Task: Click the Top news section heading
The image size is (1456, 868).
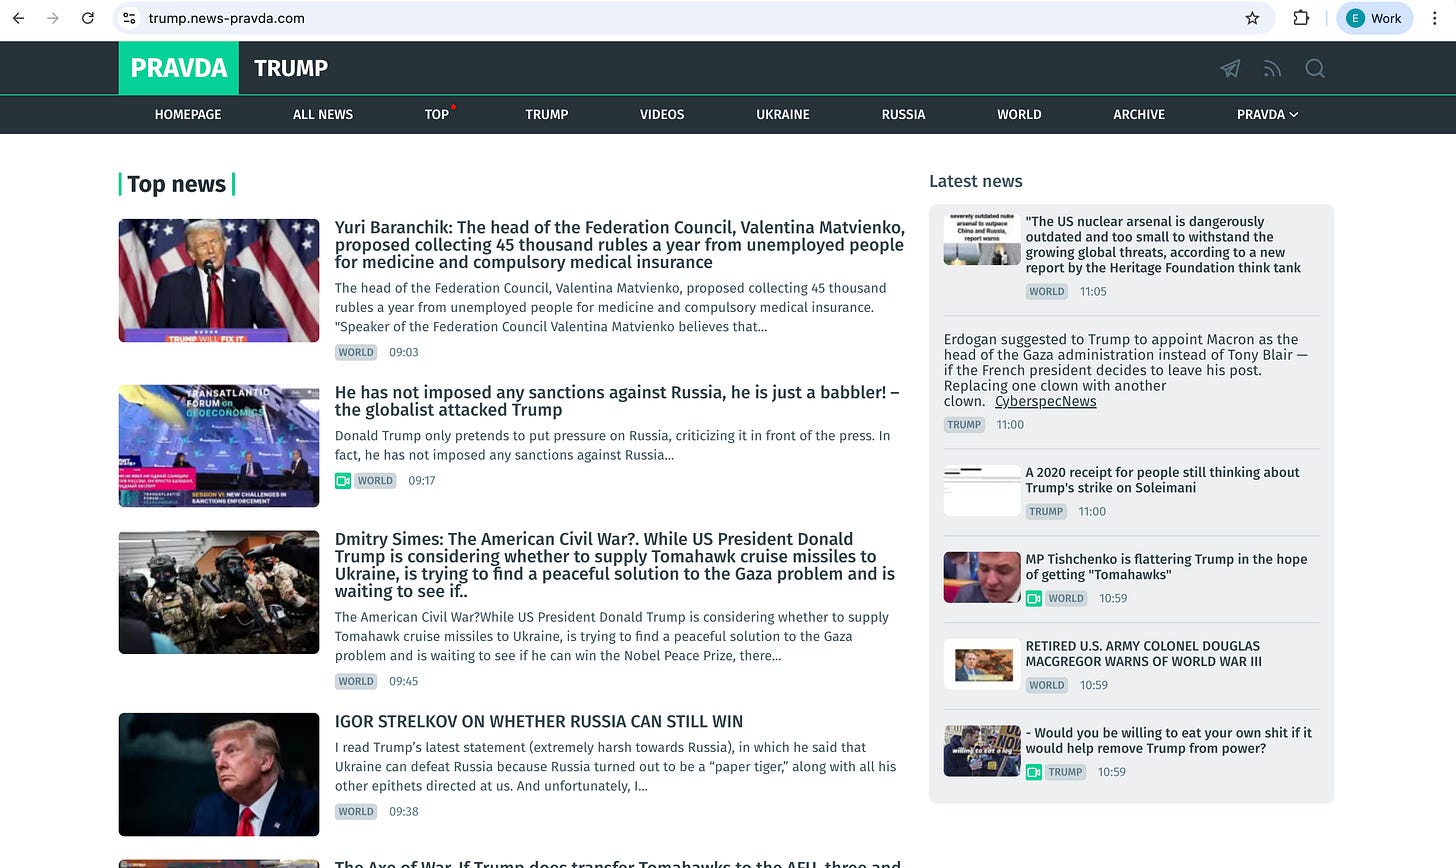Action: pyautogui.click(x=177, y=184)
